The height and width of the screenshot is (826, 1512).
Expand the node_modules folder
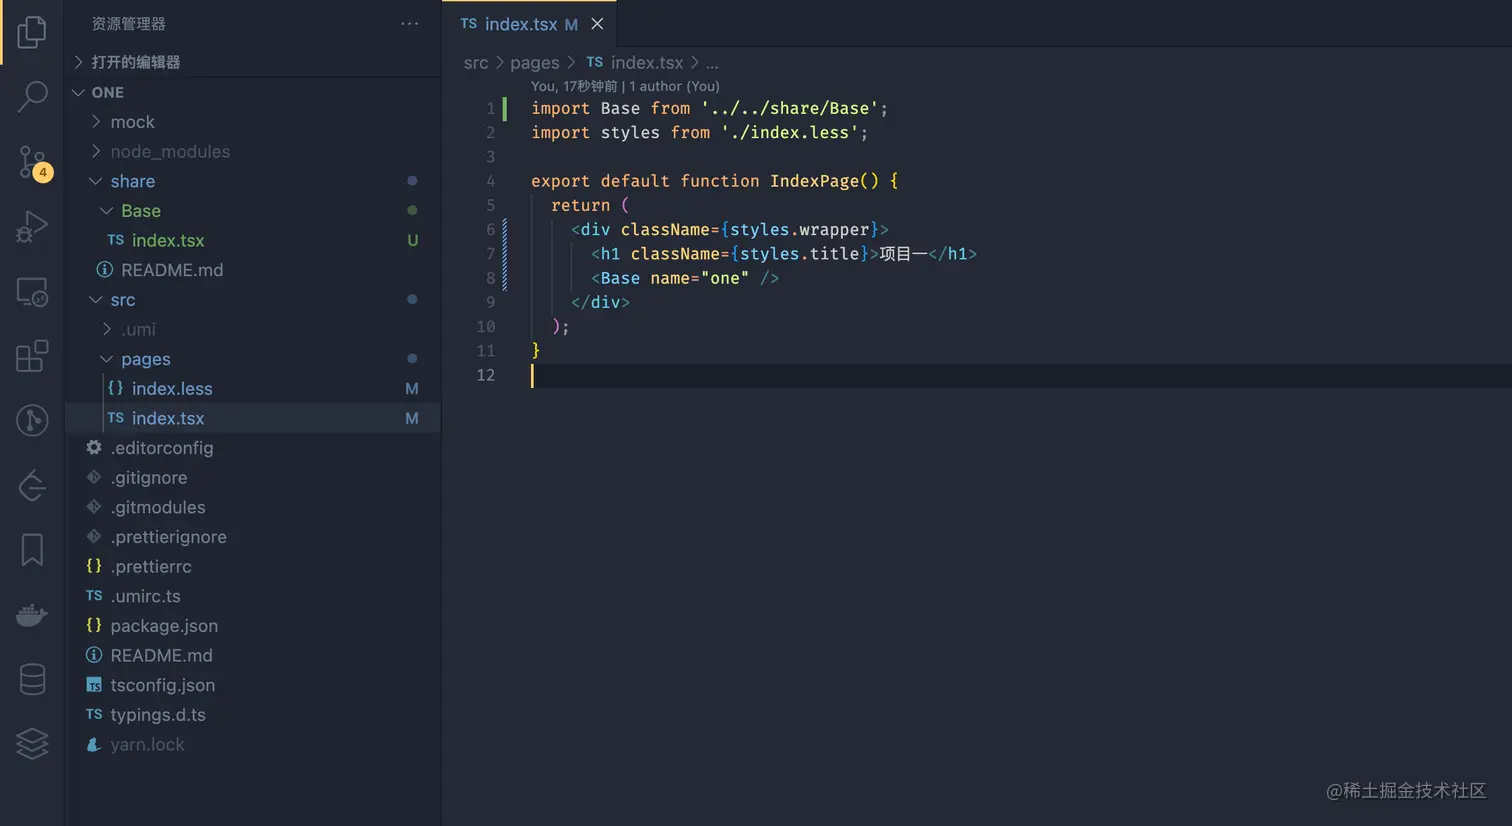pos(253,152)
